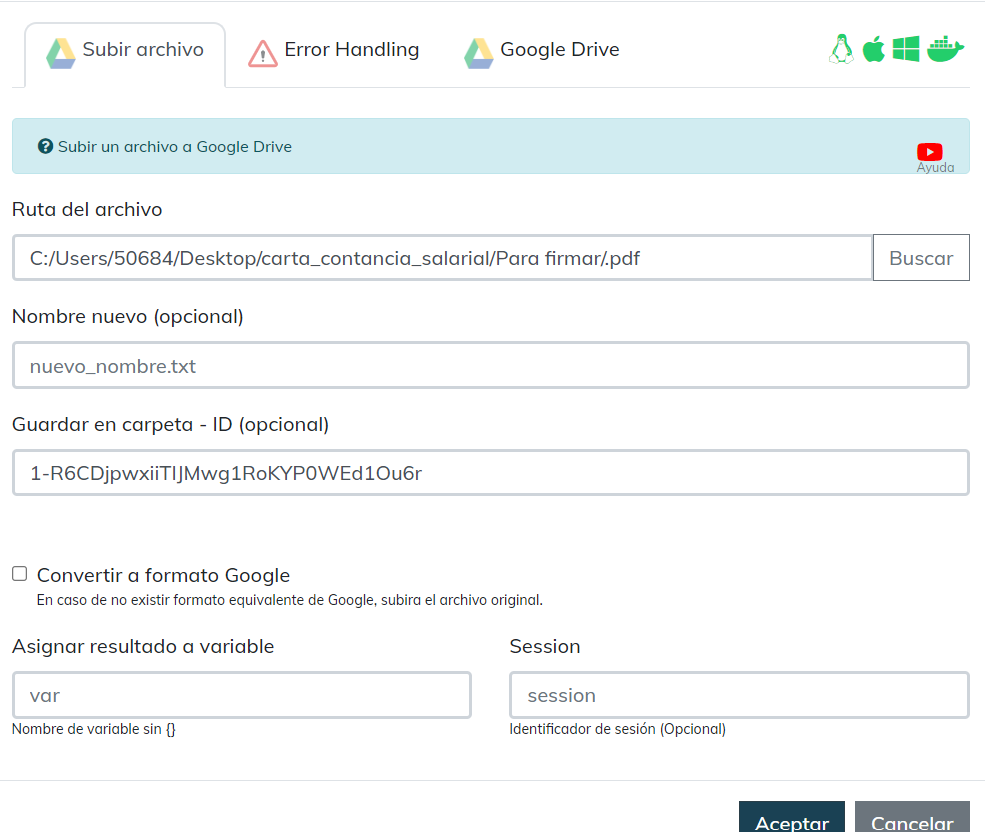Click the Windows platform icon
Viewport: 985px width, 832px height.
pyautogui.click(x=906, y=49)
